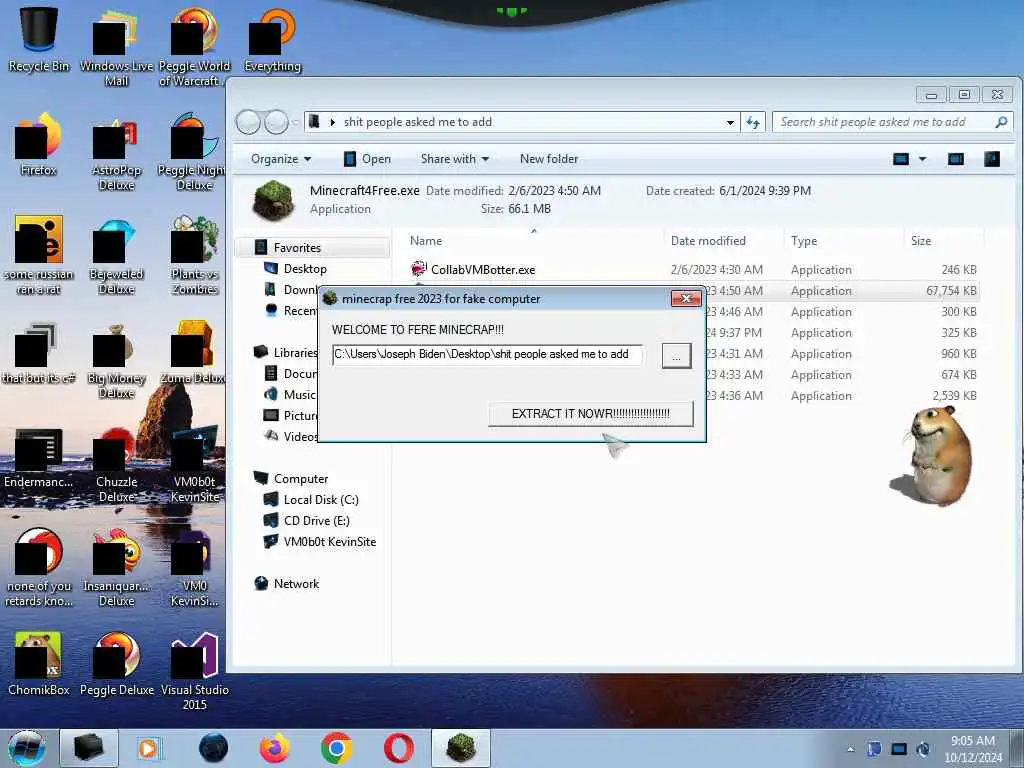Open Explorer help button in toolbar
The height and width of the screenshot is (768, 1024).
click(991, 159)
